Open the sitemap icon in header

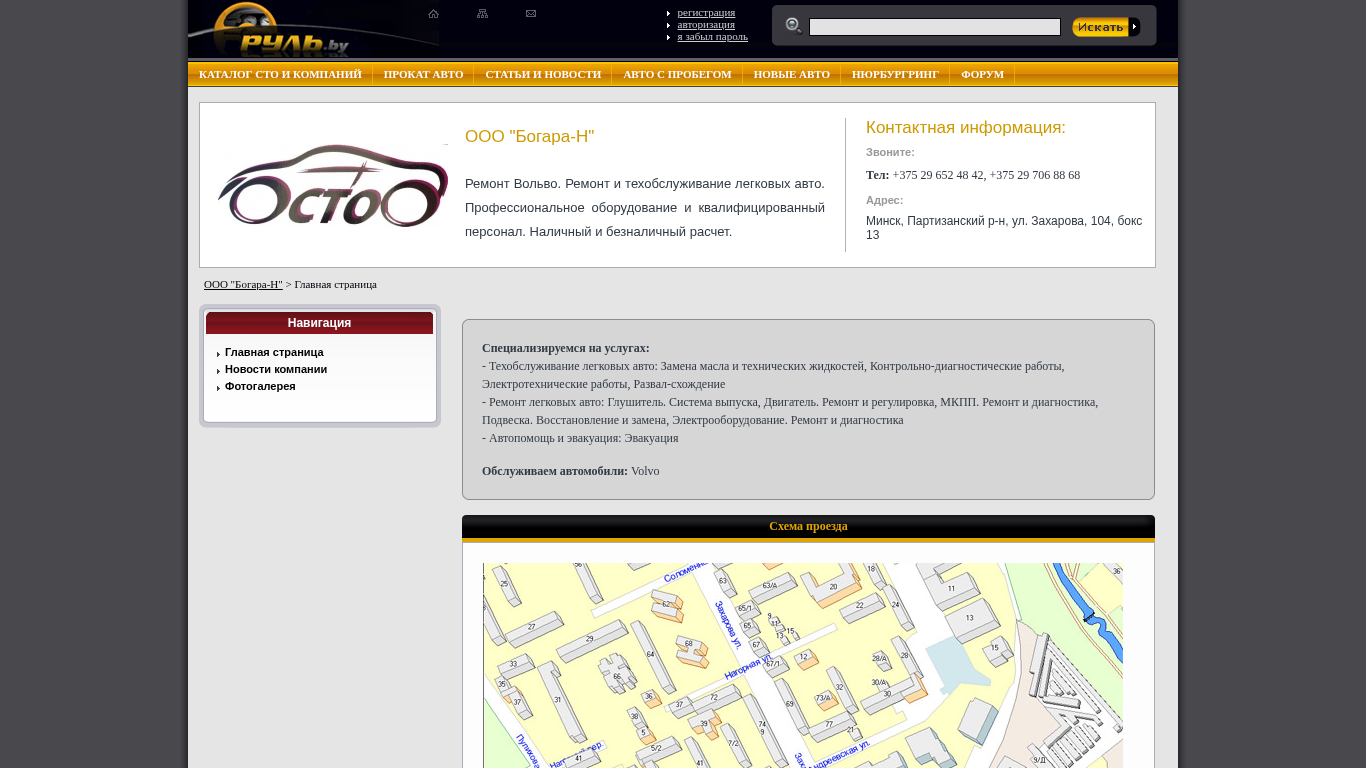pyautogui.click(x=482, y=14)
